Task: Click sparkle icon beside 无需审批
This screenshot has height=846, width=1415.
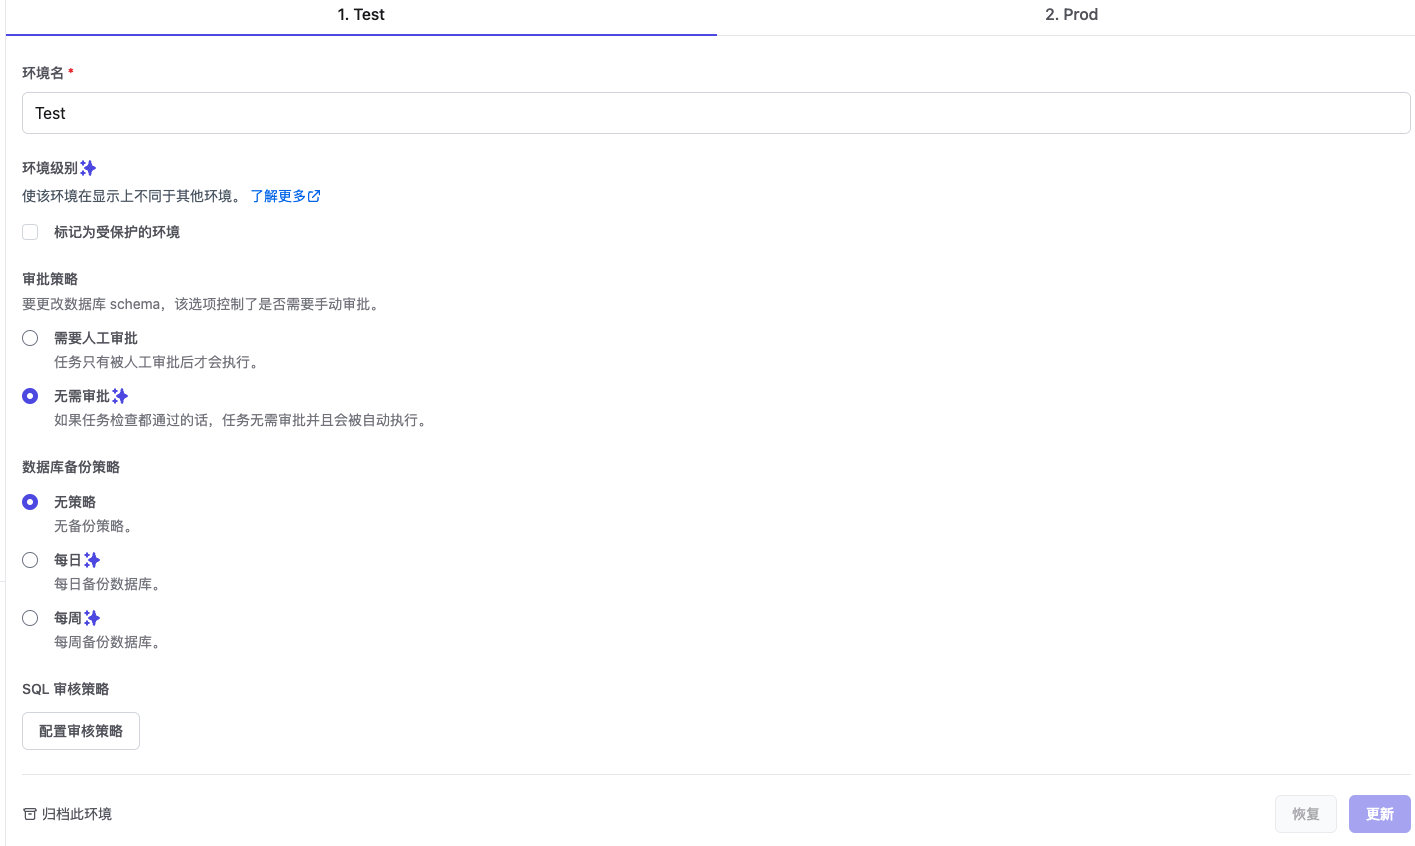Action: click(120, 396)
